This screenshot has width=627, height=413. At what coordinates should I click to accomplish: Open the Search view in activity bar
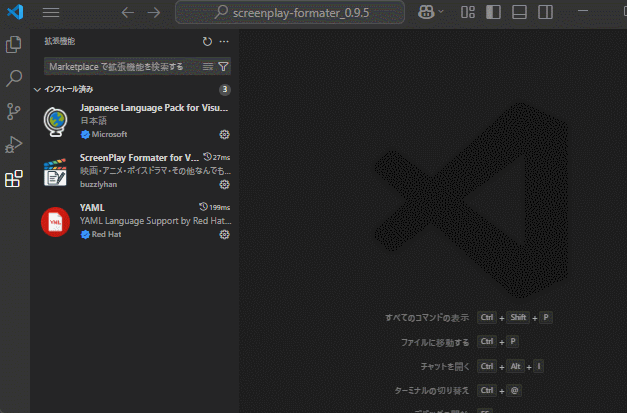(x=14, y=78)
